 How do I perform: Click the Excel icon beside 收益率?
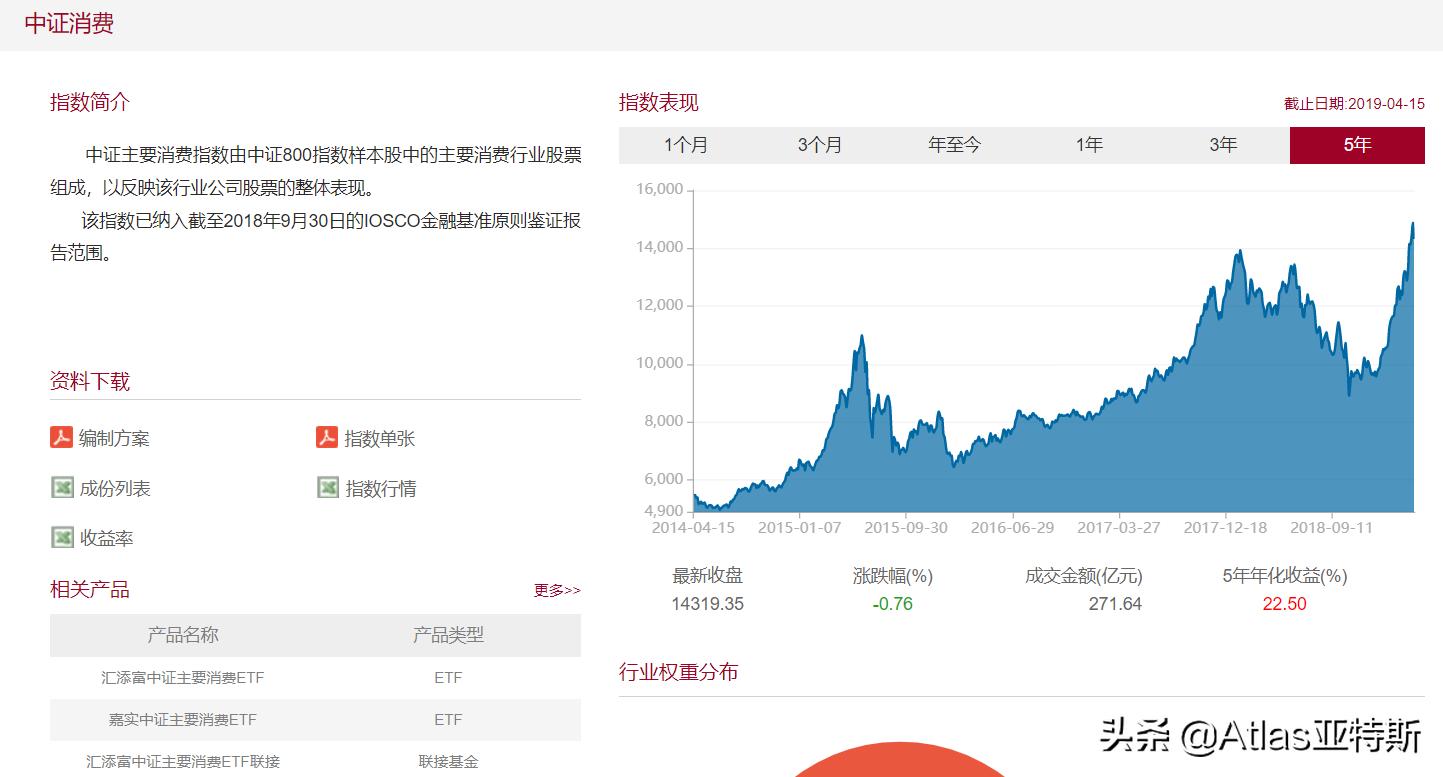point(60,537)
